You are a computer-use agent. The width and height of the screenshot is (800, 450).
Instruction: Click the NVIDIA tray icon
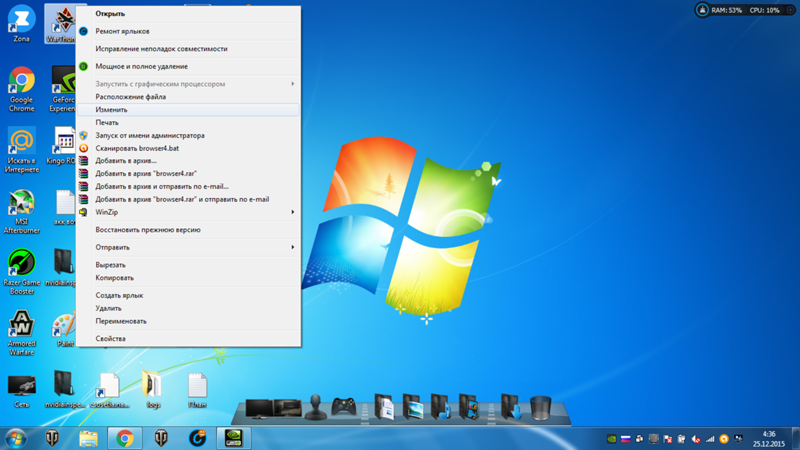pos(611,439)
